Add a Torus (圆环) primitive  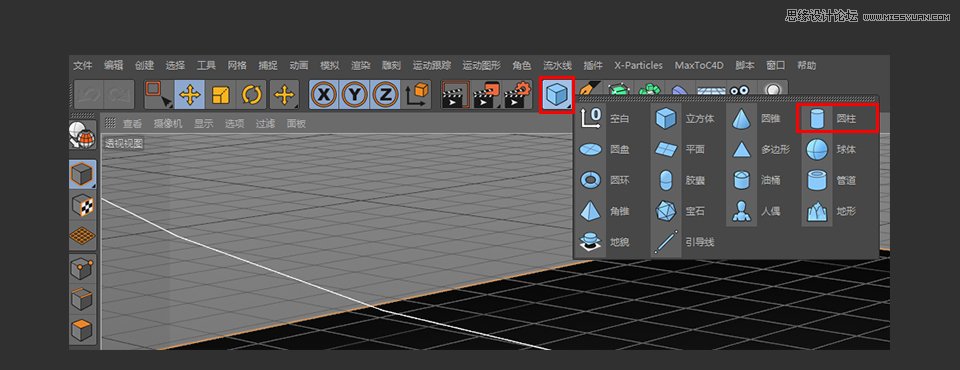(605, 181)
